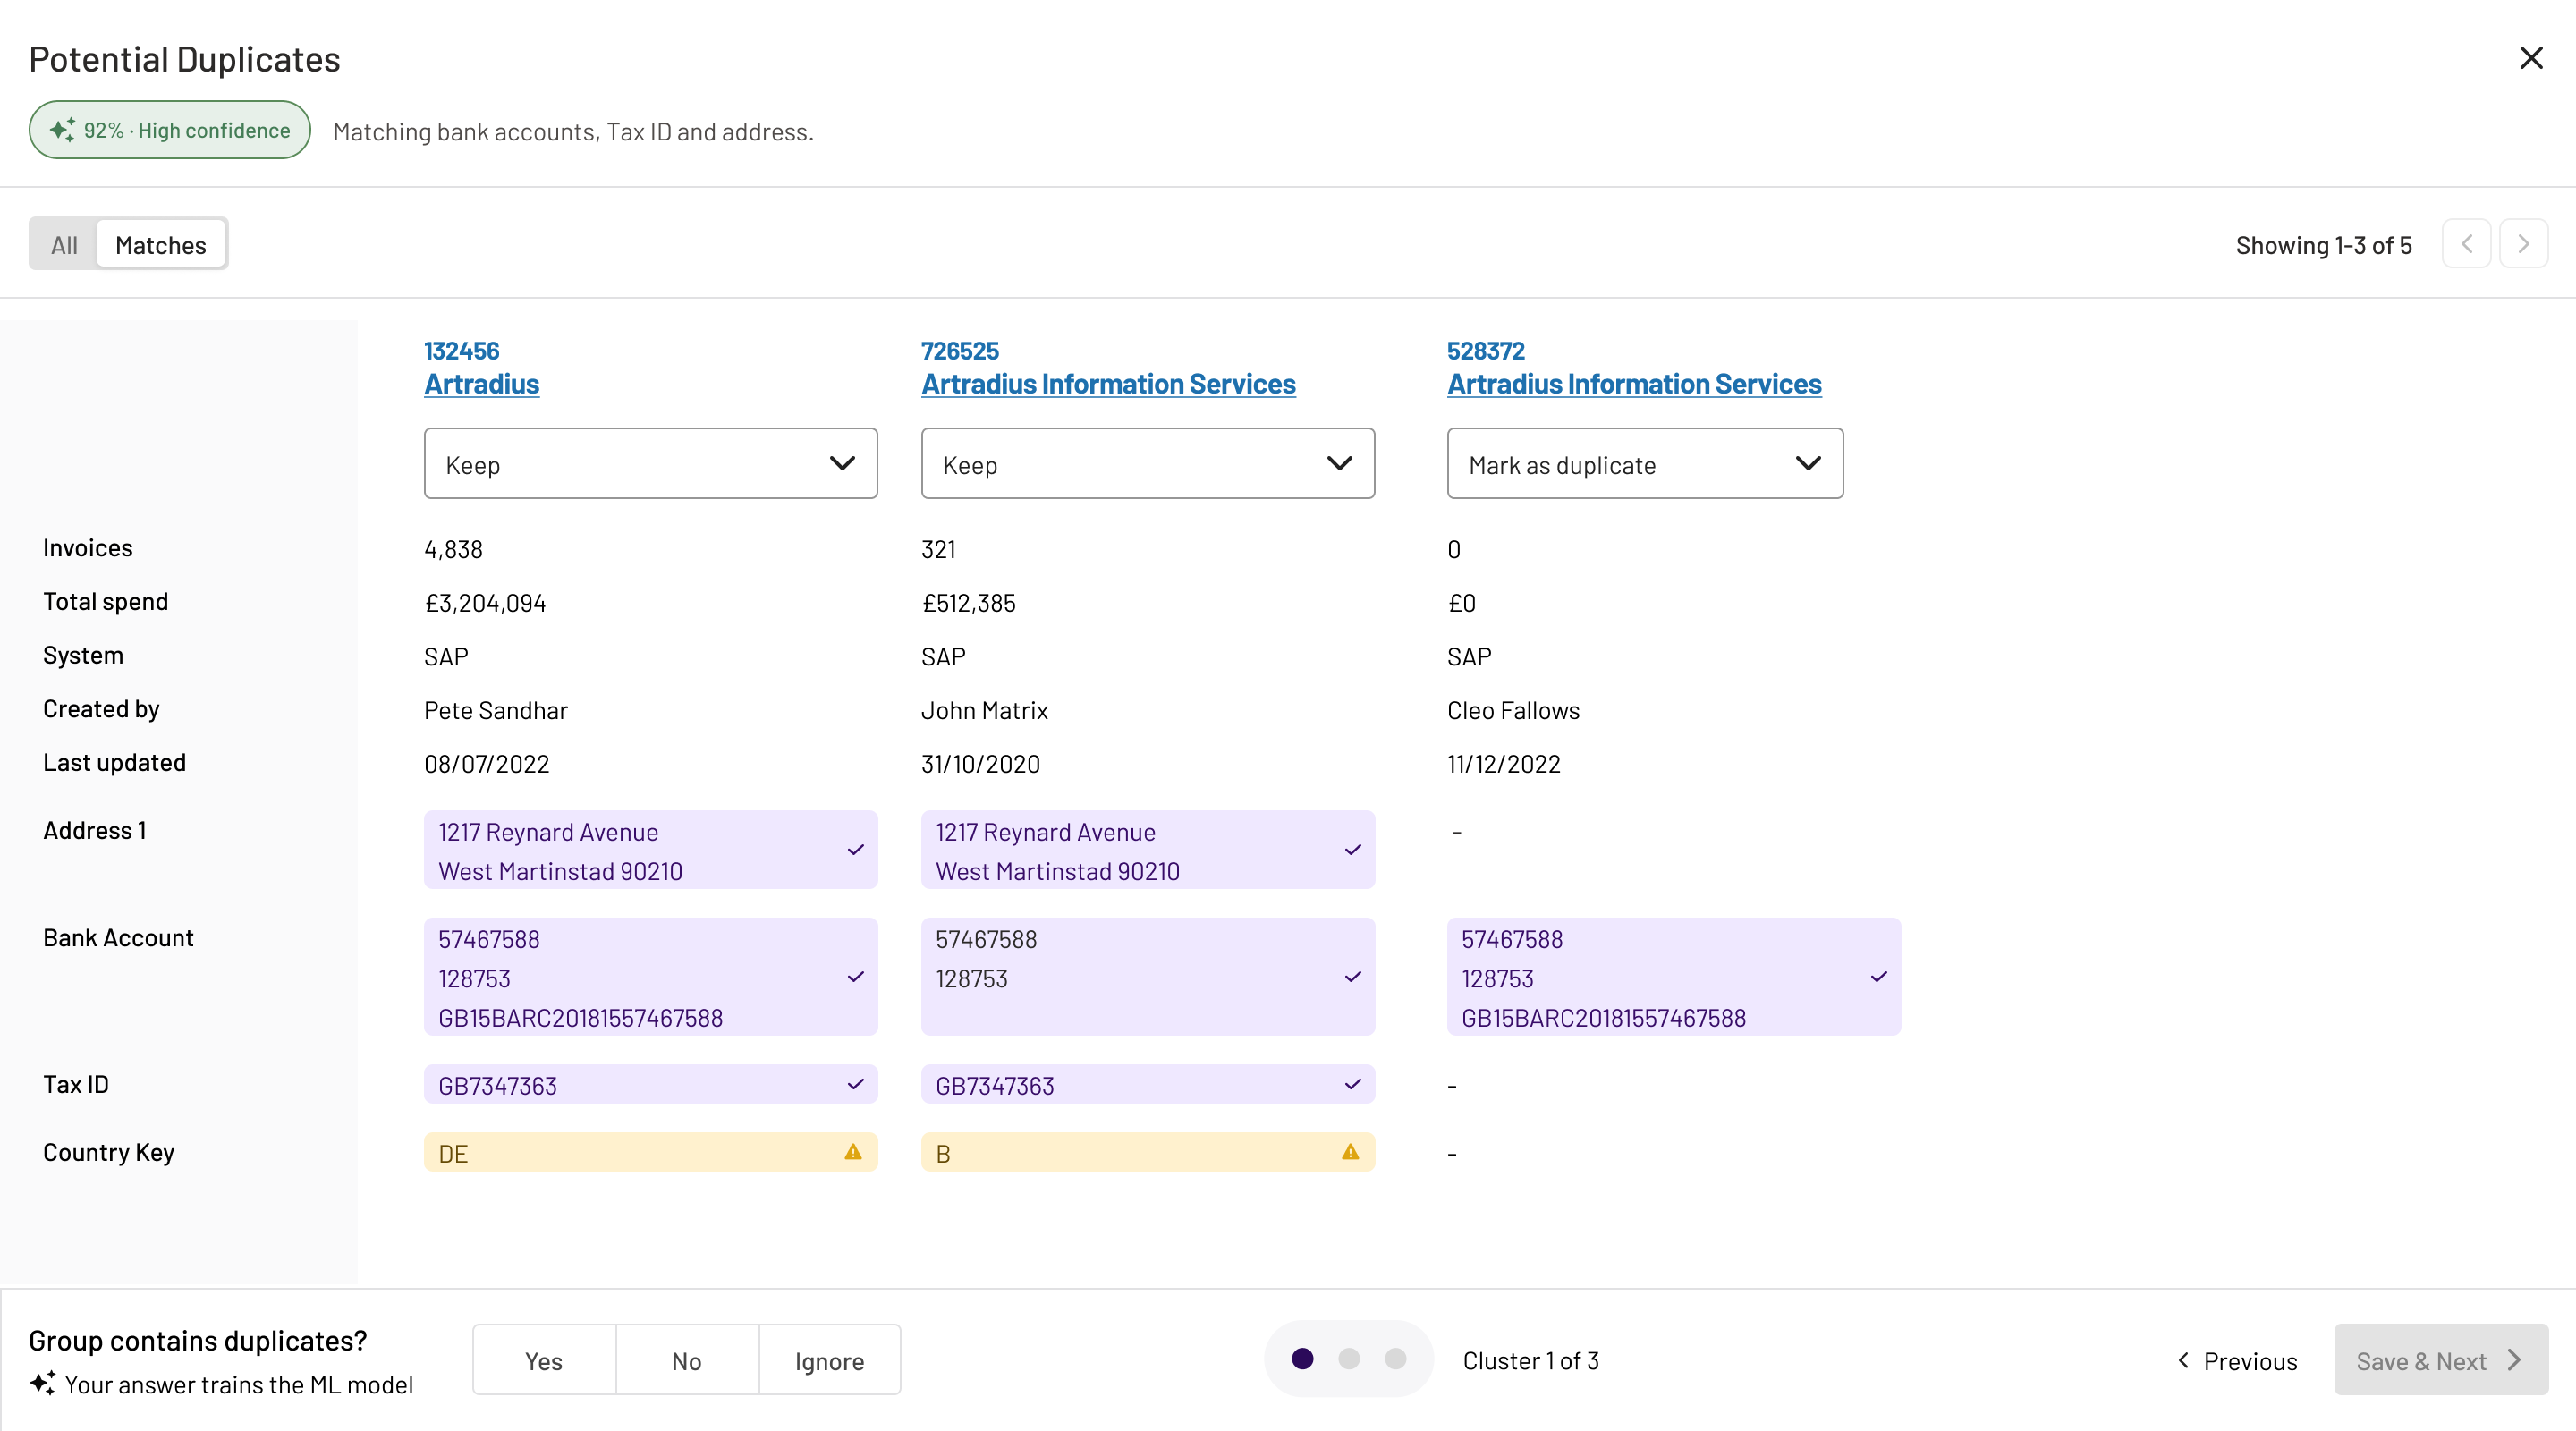Click the sparkle icon in confidence badge
The height and width of the screenshot is (1431, 2576).
coord(62,130)
